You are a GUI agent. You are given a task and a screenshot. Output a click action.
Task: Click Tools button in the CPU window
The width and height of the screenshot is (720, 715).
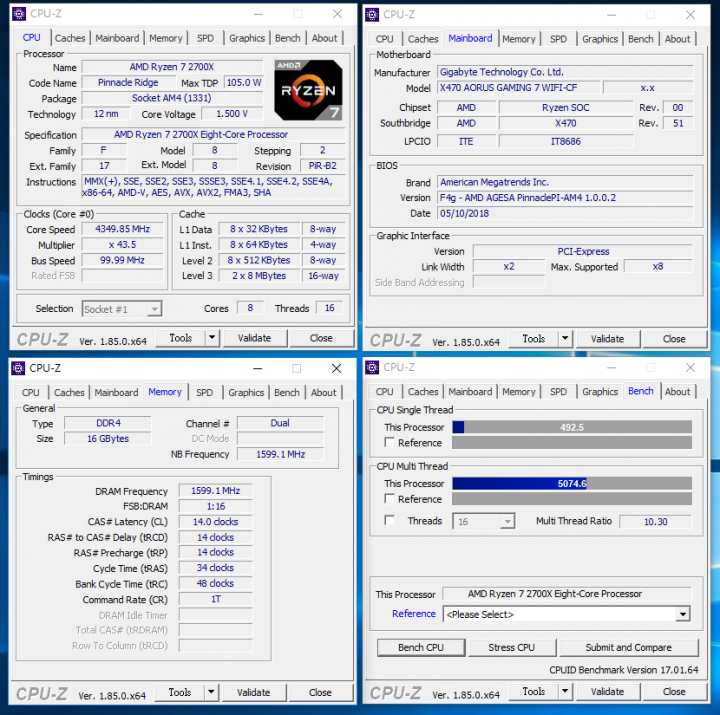(180, 338)
